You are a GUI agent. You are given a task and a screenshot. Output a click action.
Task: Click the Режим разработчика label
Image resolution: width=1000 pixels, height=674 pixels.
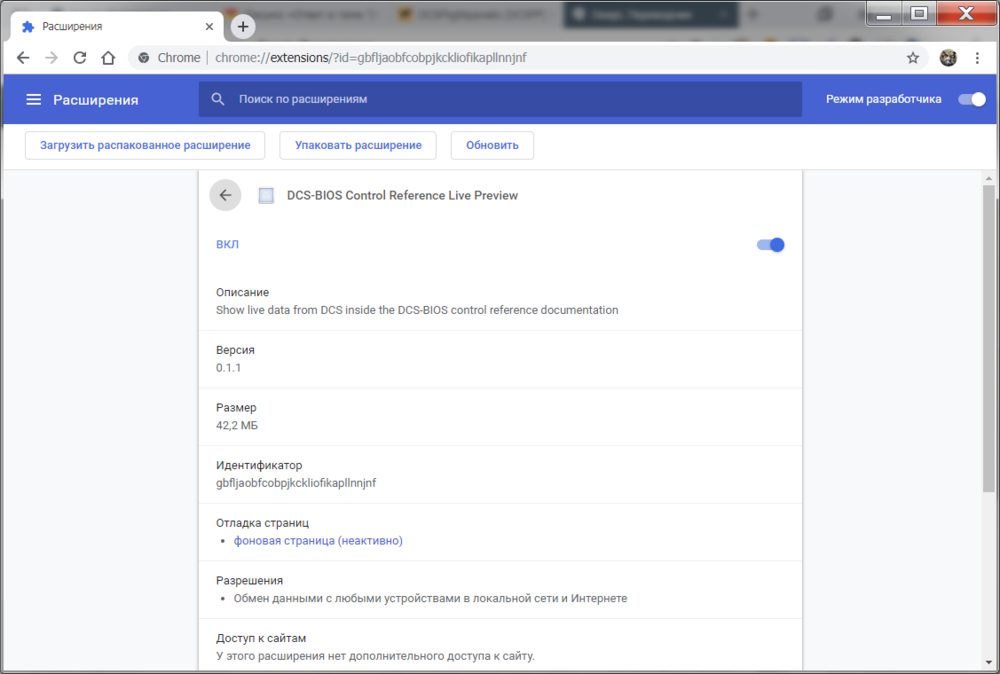[x=883, y=99]
